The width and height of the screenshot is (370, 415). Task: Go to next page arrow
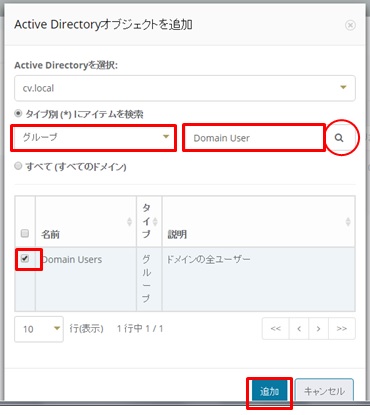click(319, 329)
